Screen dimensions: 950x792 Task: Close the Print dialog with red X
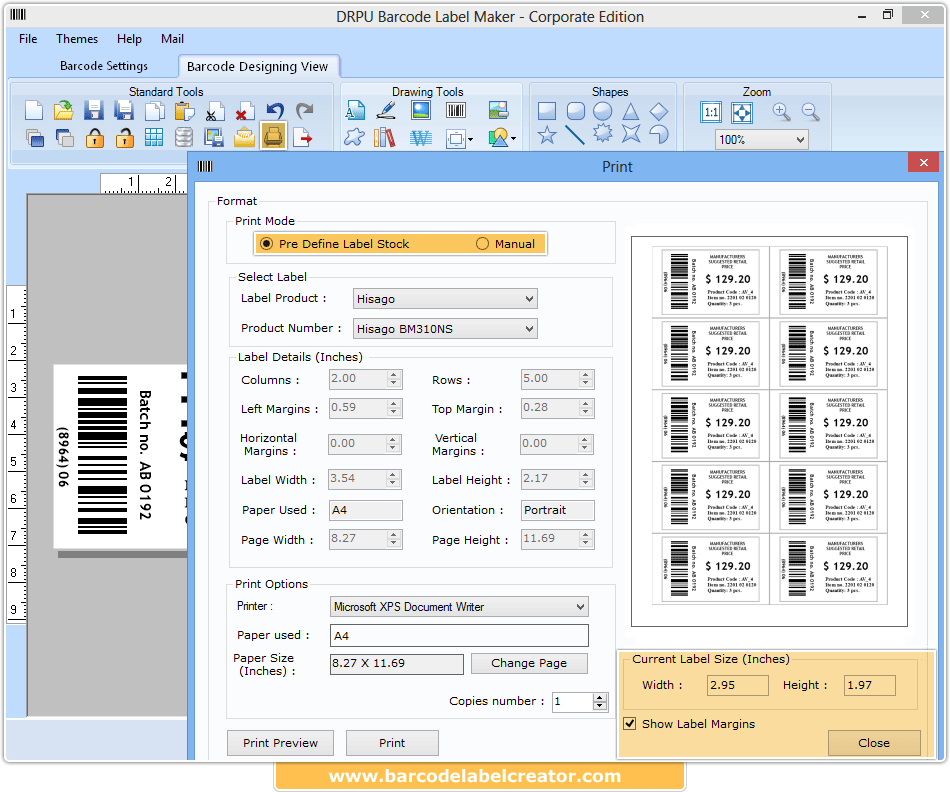pyautogui.click(x=923, y=162)
